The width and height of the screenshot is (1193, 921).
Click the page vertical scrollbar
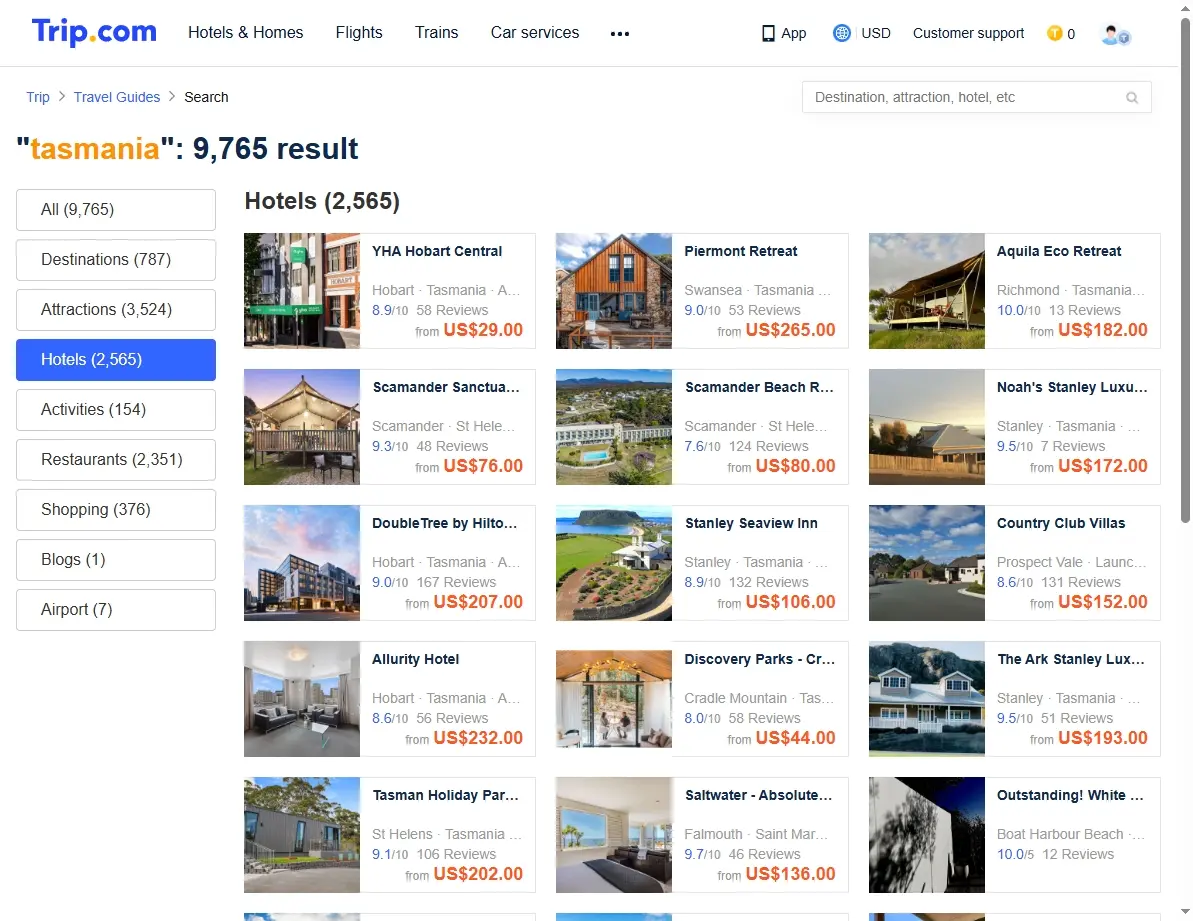click(1185, 270)
